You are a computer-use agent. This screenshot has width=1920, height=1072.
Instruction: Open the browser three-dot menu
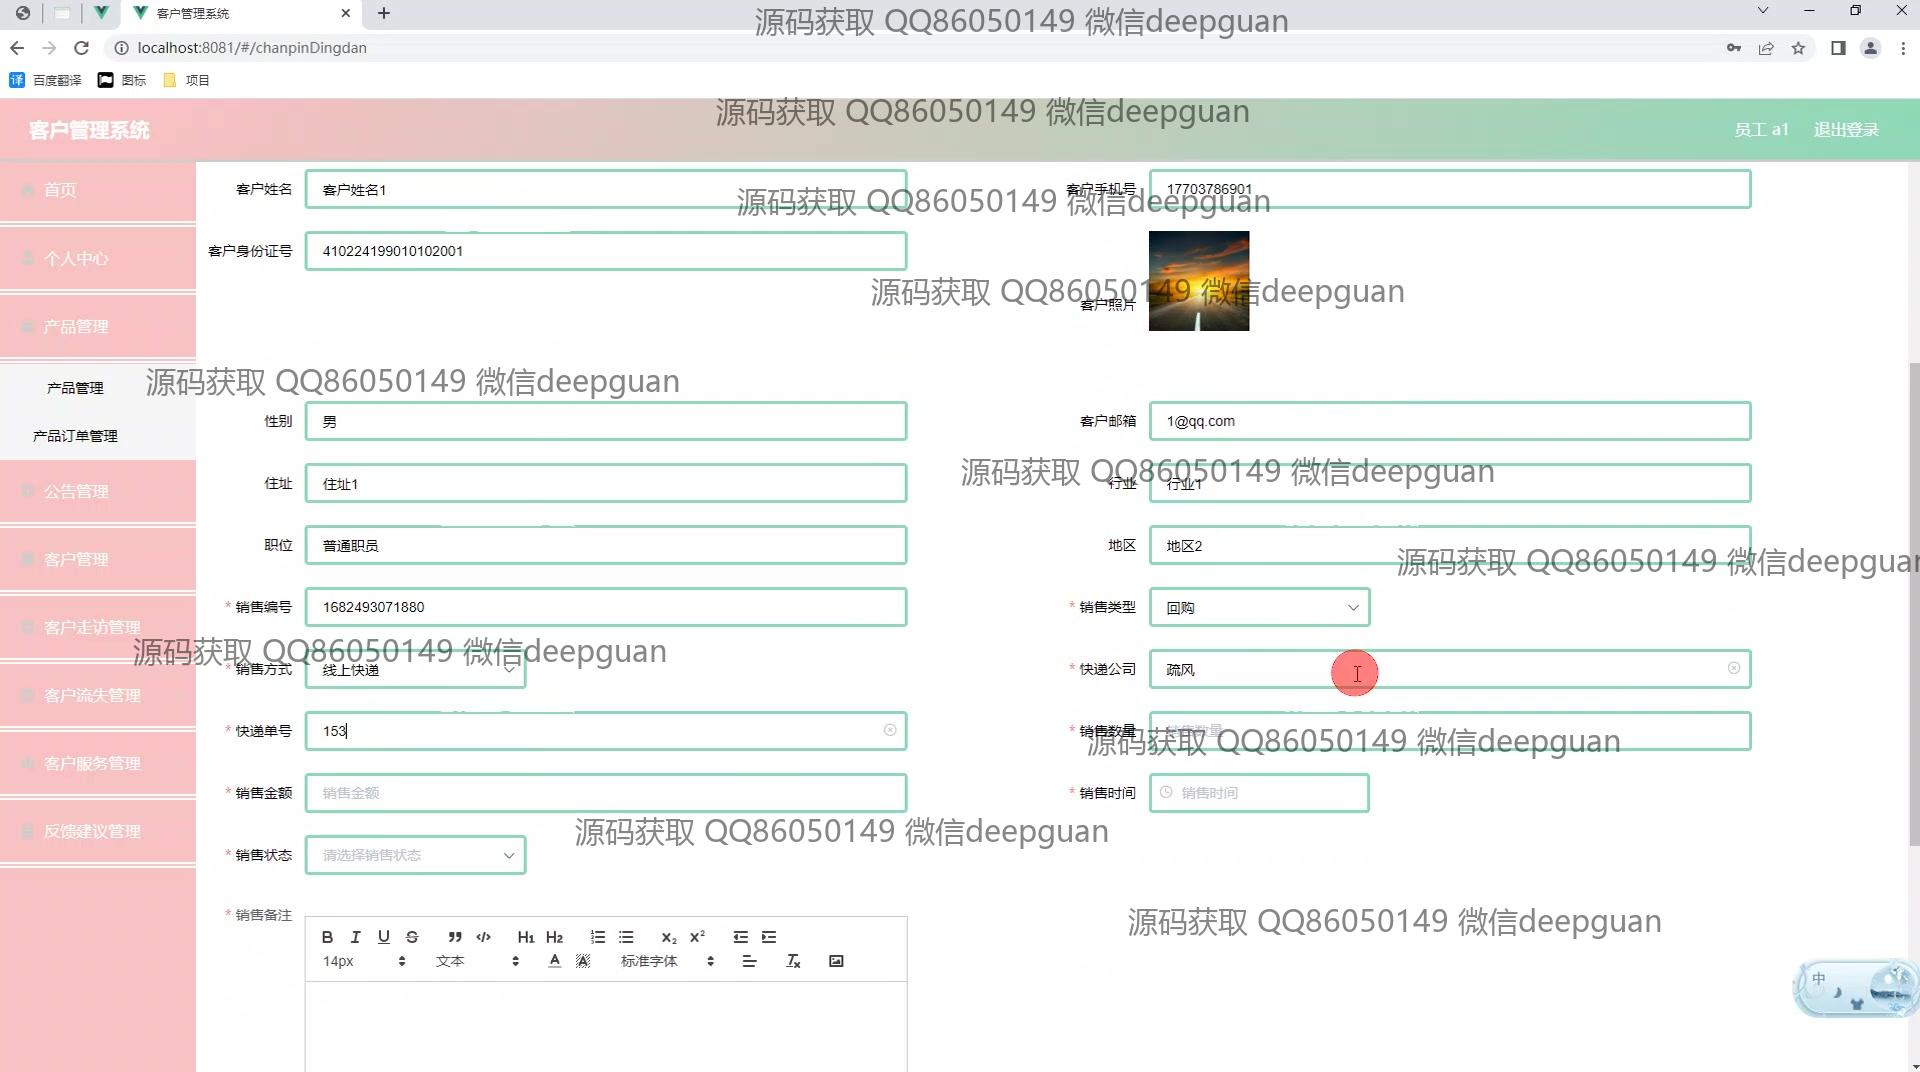pyautogui.click(x=1903, y=48)
